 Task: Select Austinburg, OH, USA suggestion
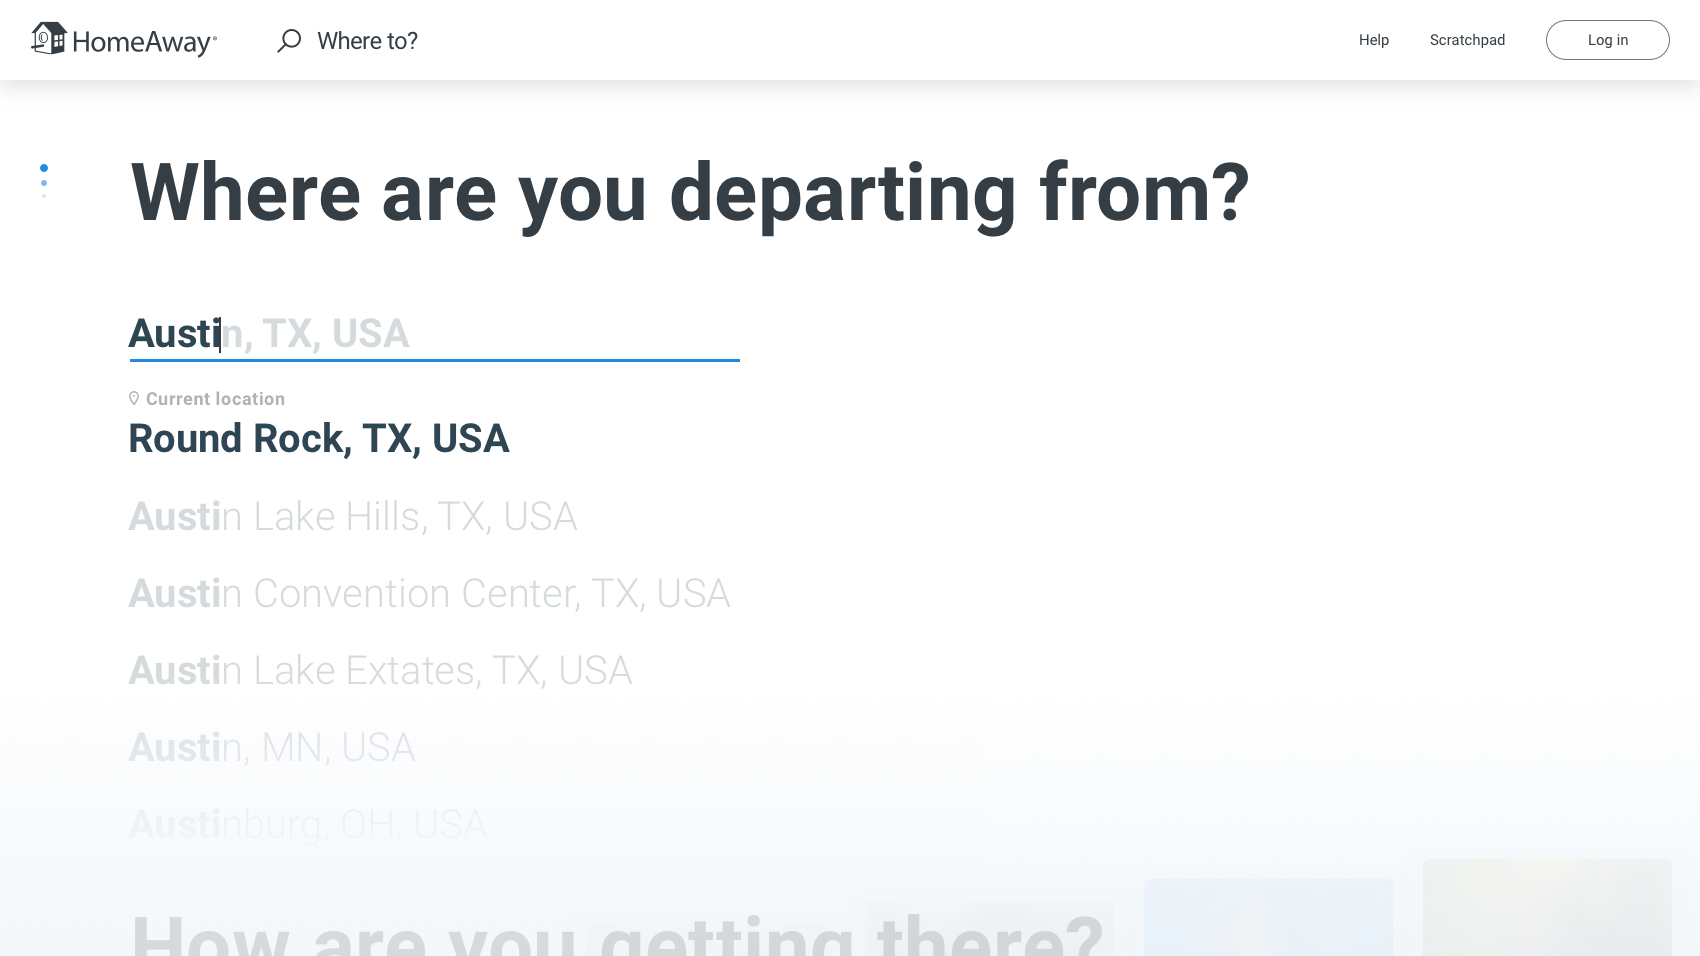(x=308, y=825)
